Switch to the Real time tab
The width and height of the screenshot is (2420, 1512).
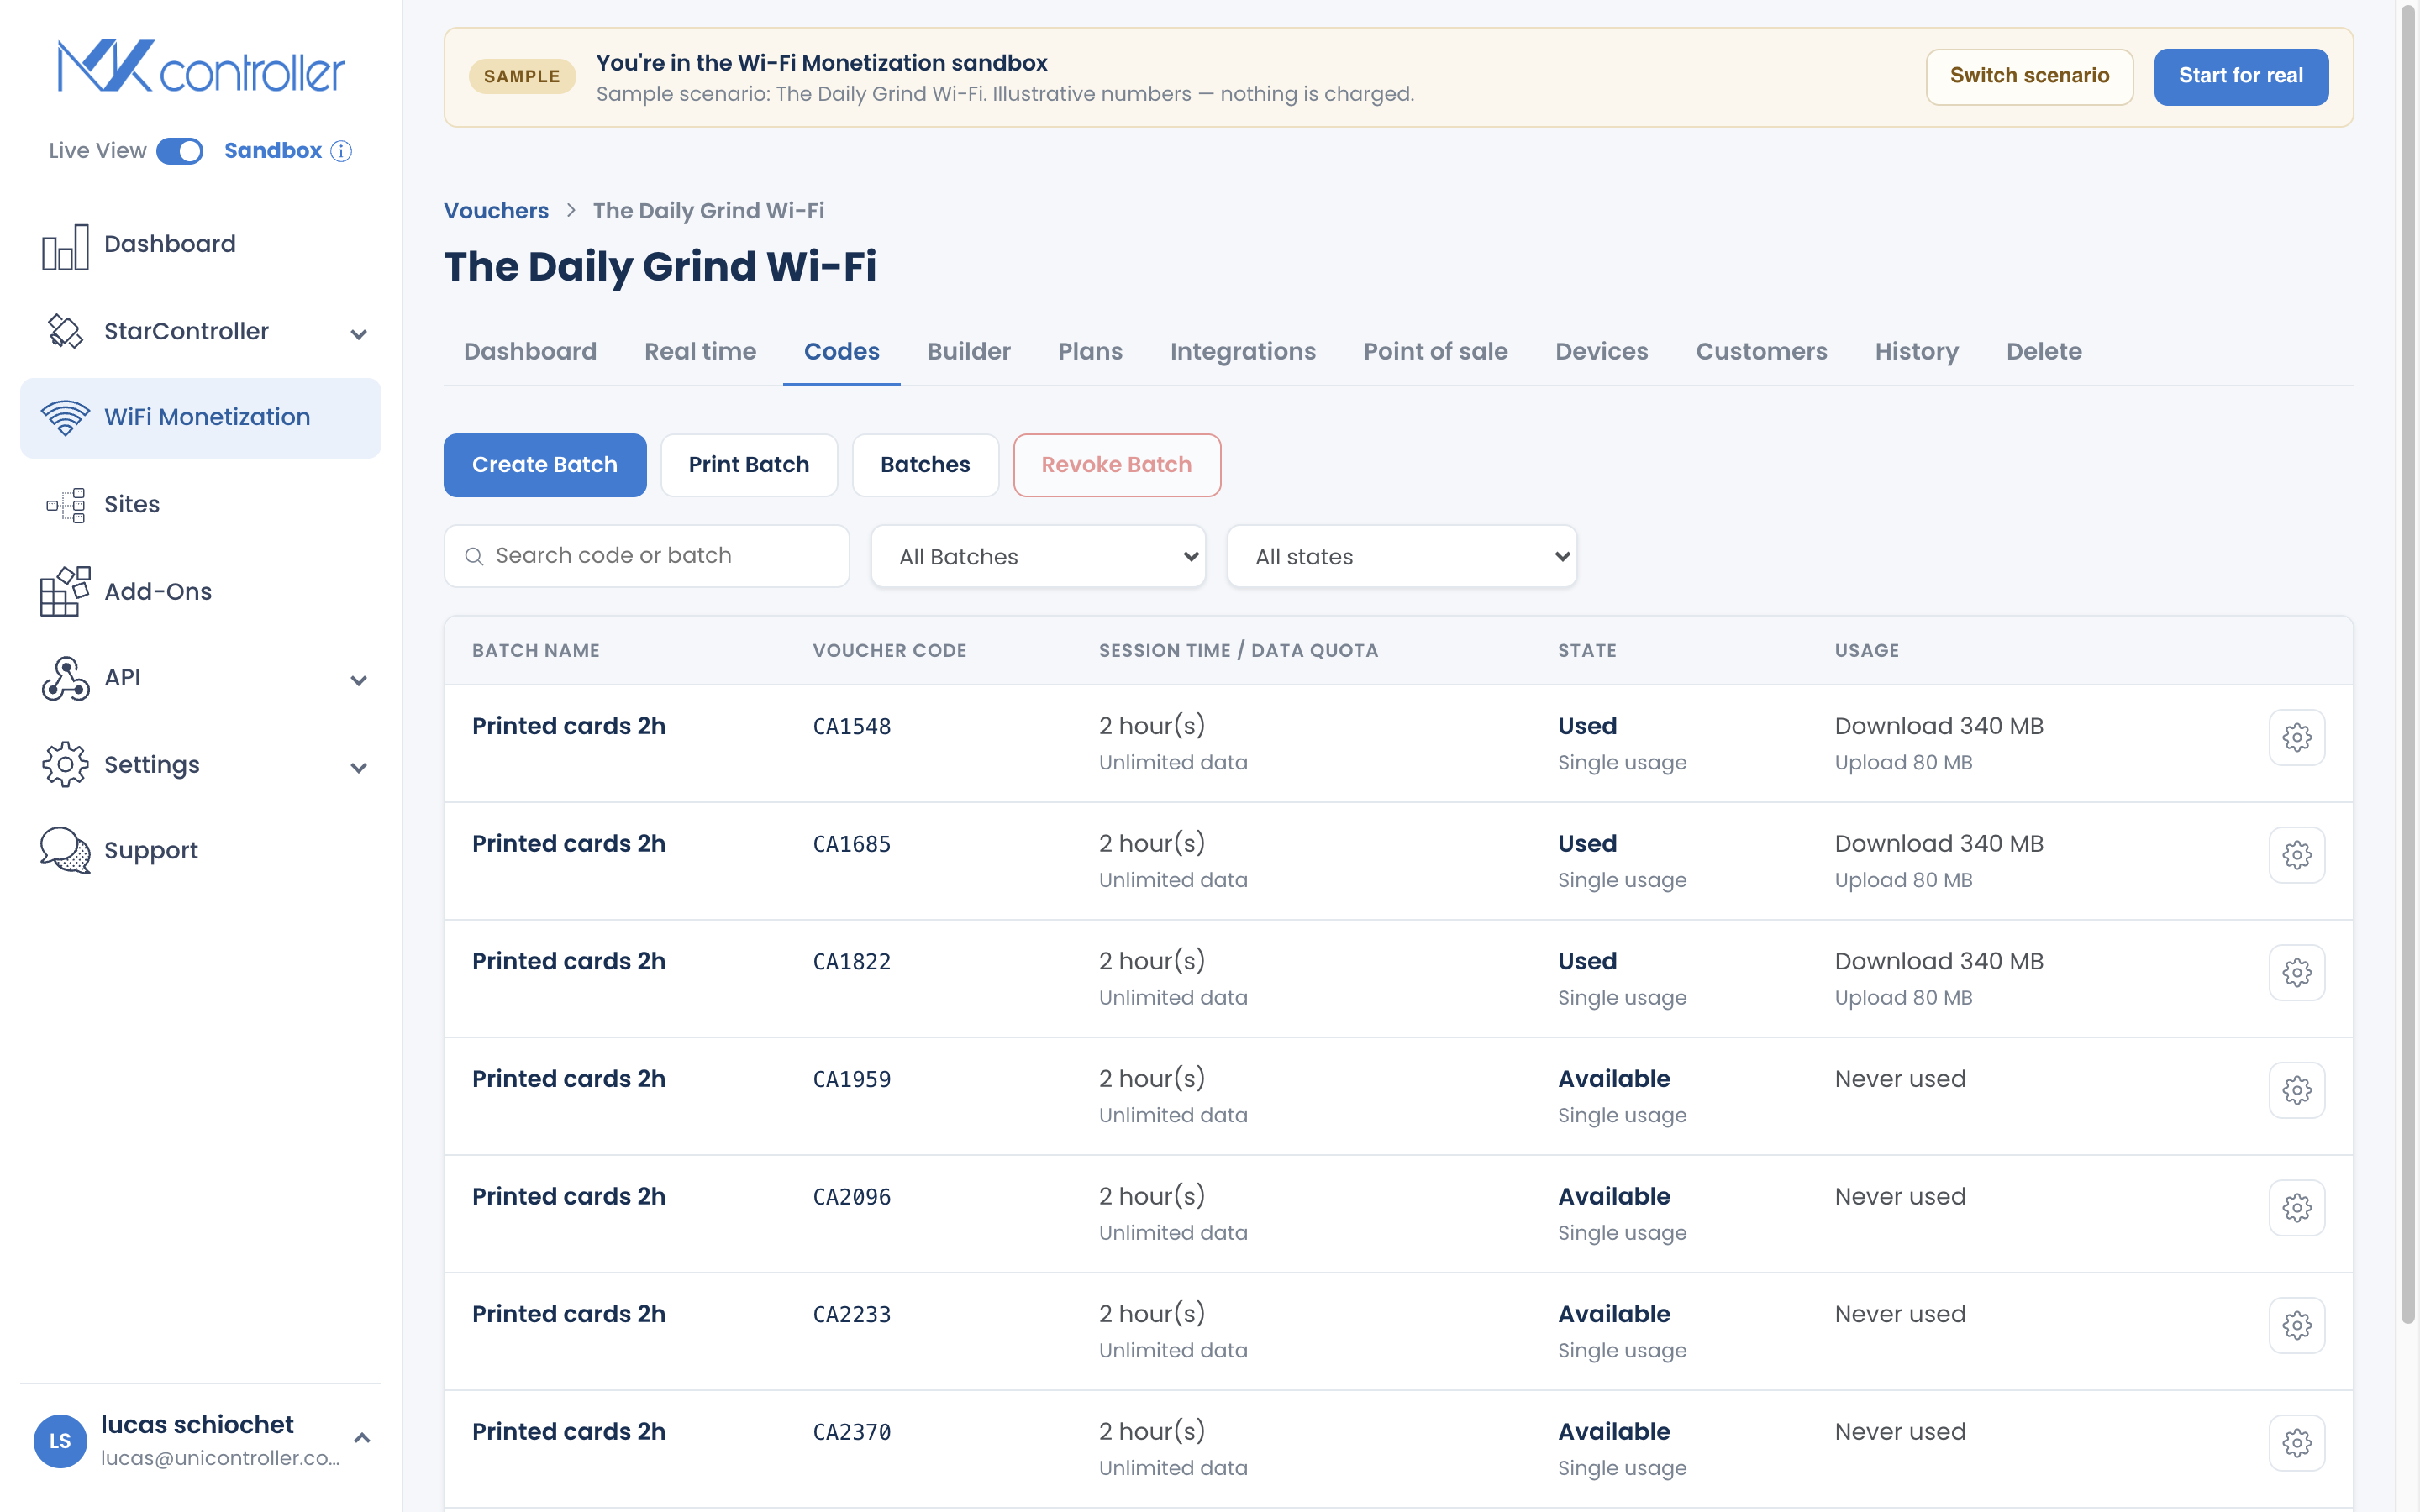click(x=700, y=352)
